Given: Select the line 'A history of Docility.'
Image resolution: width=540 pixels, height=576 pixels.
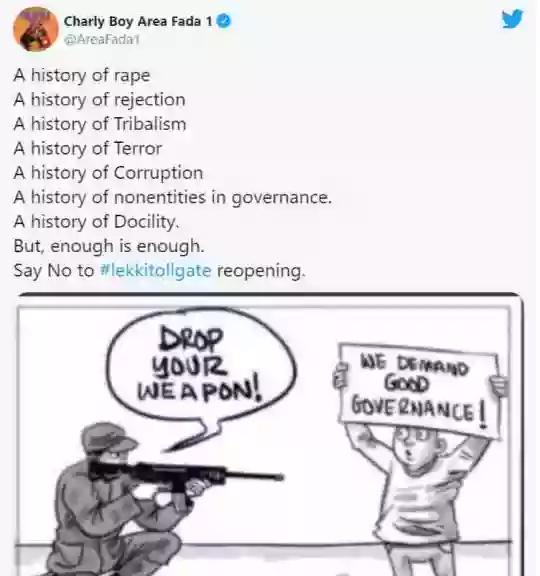Looking at the screenshot, I should click(97, 222).
